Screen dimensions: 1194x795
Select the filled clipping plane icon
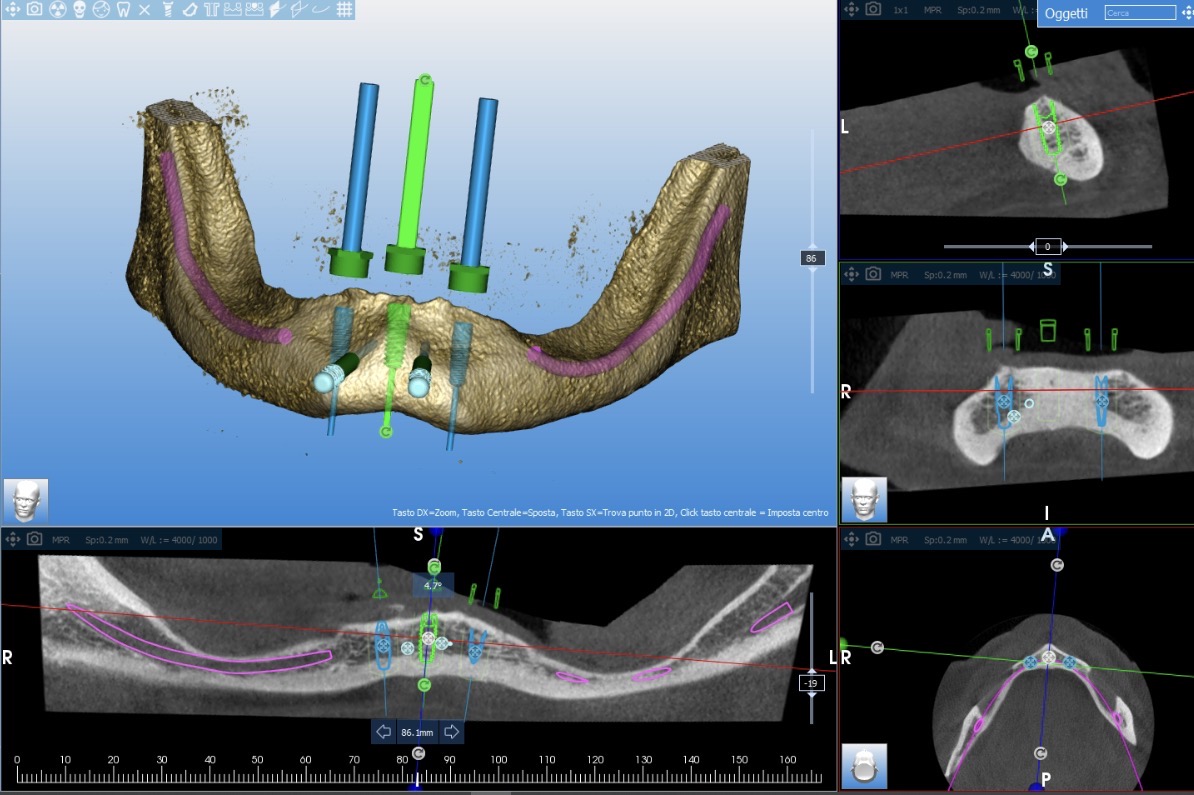[277, 9]
